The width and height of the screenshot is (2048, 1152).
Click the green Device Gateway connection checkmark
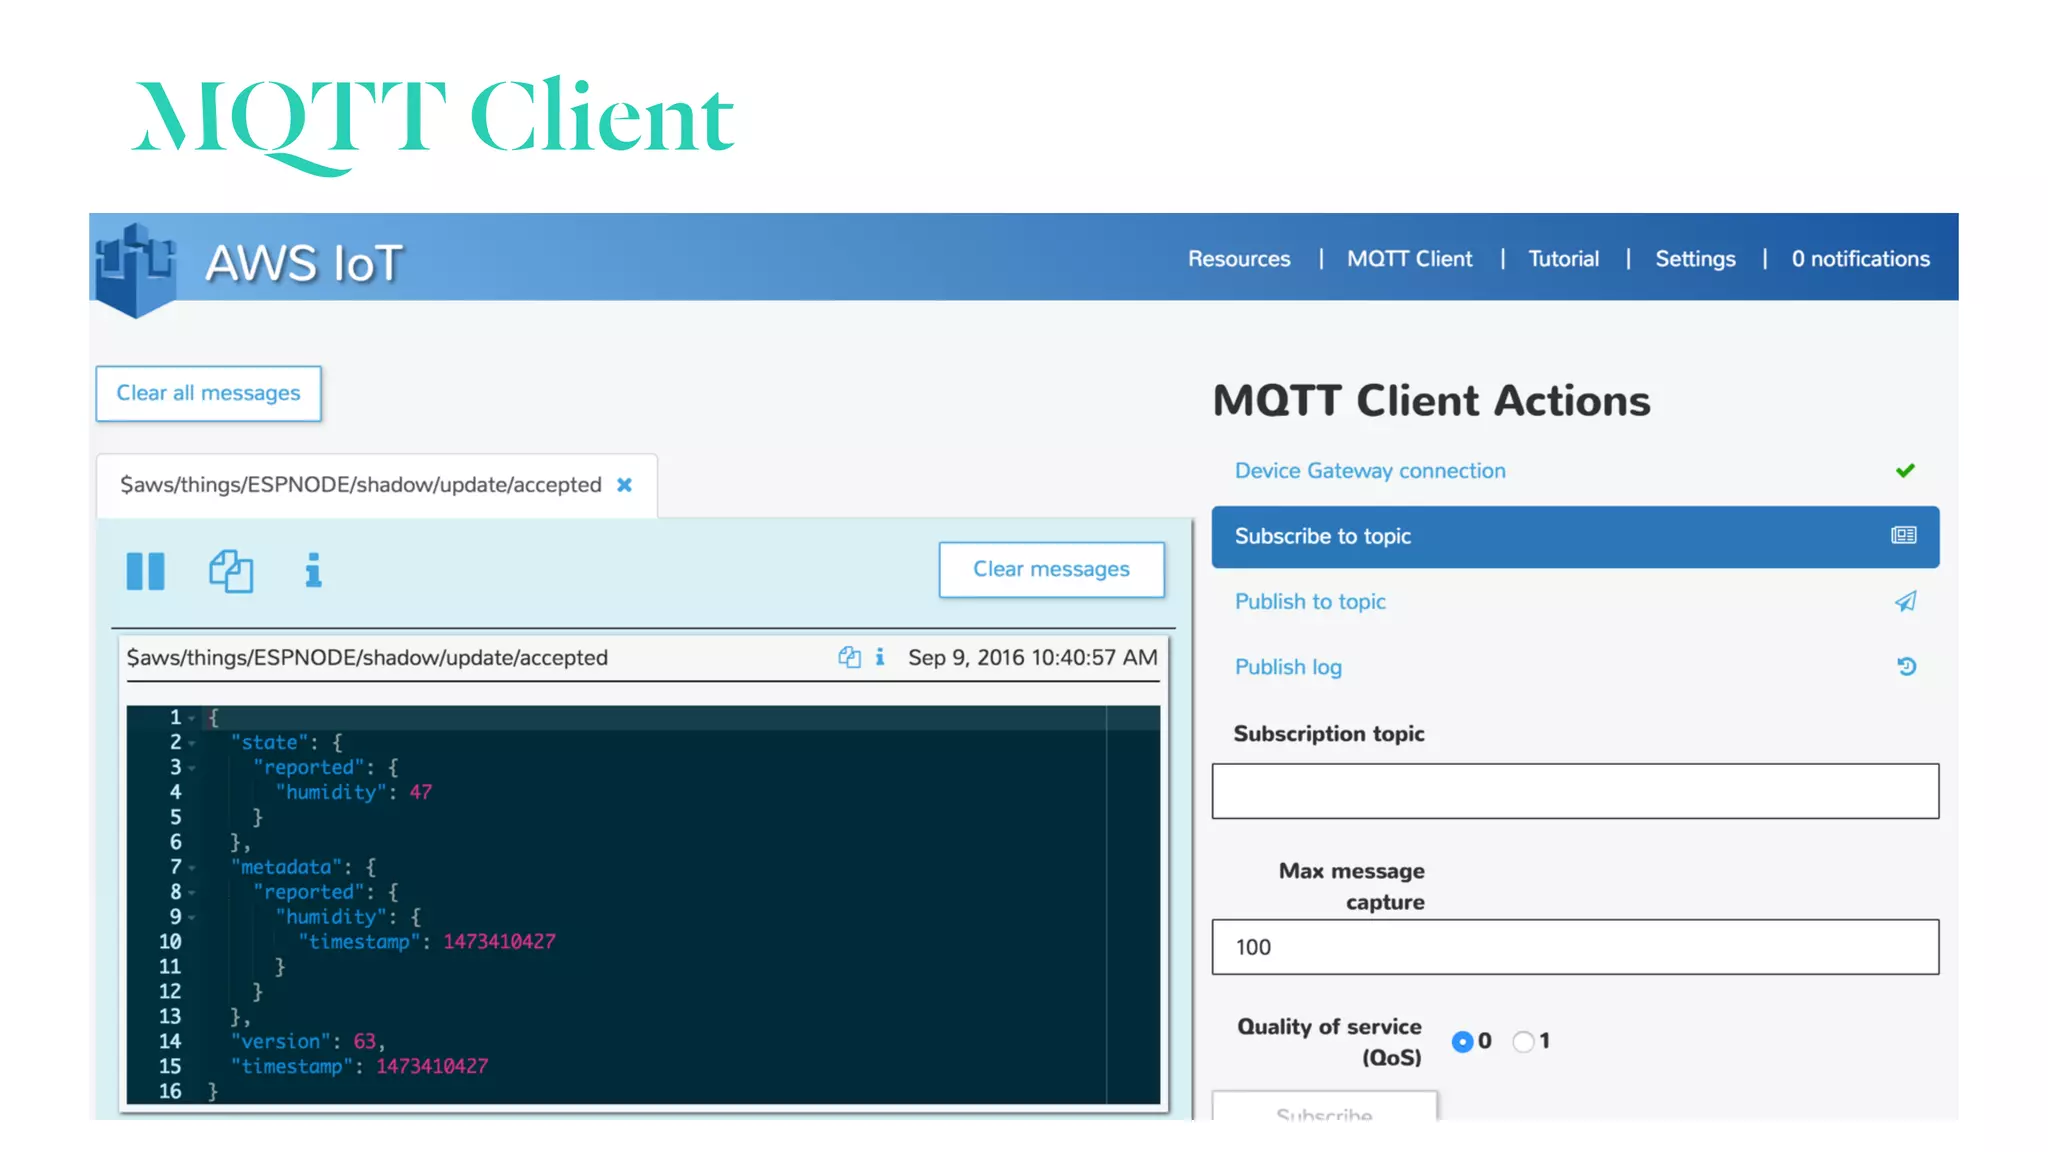(x=1905, y=470)
